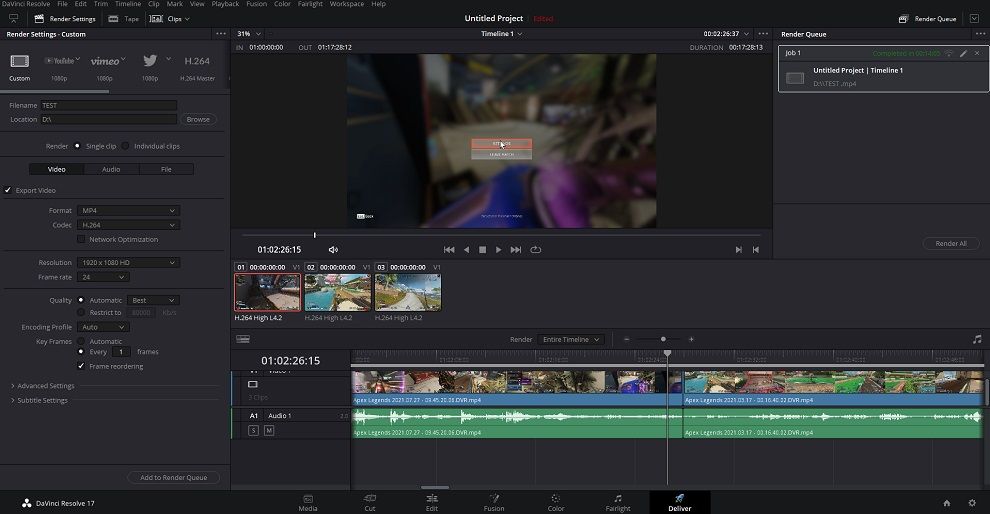The width and height of the screenshot is (990, 514).
Task: Jump to last frame in viewer
Action: [x=516, y=249]
